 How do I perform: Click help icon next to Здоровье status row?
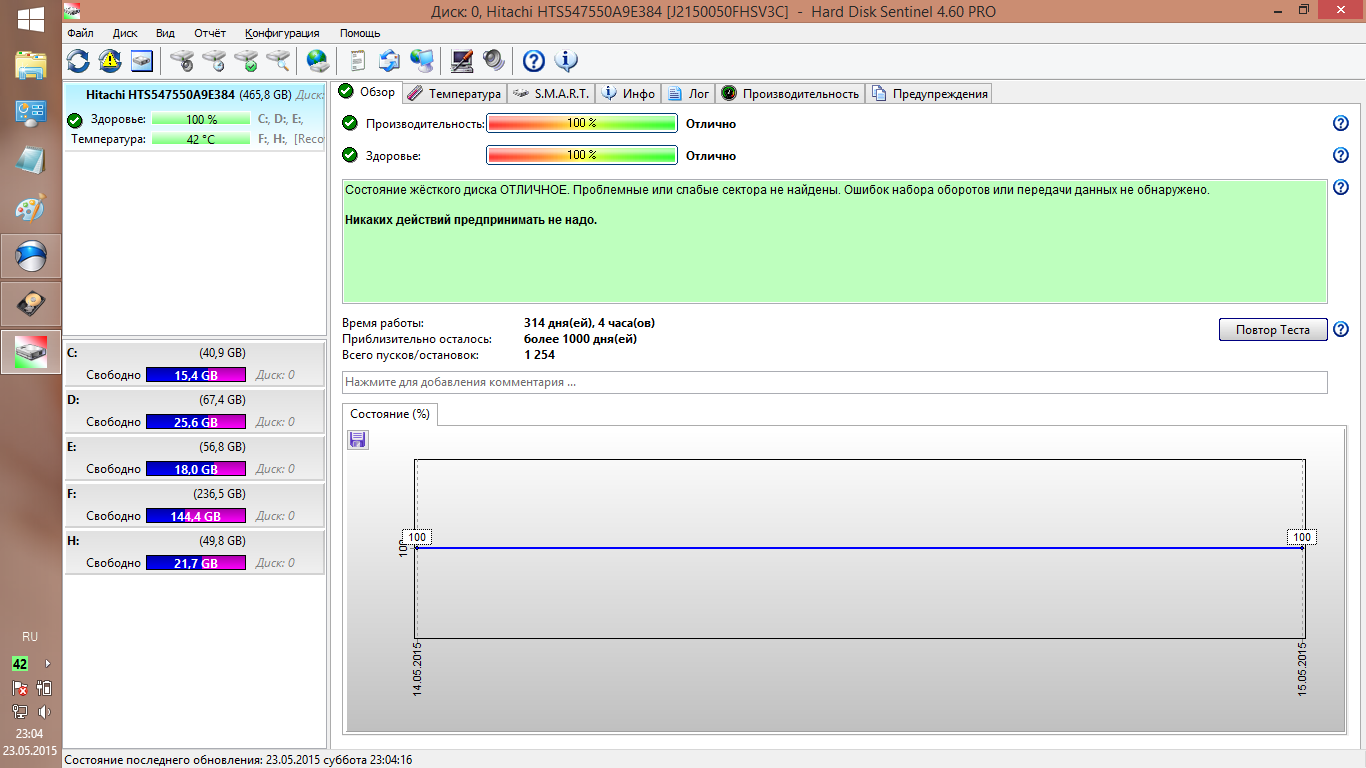1341,155
